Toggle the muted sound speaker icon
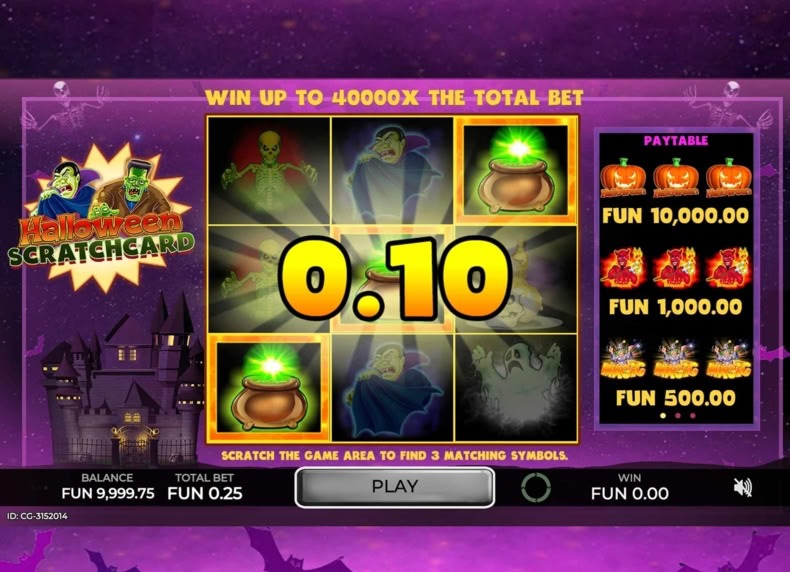 [742, 487]
